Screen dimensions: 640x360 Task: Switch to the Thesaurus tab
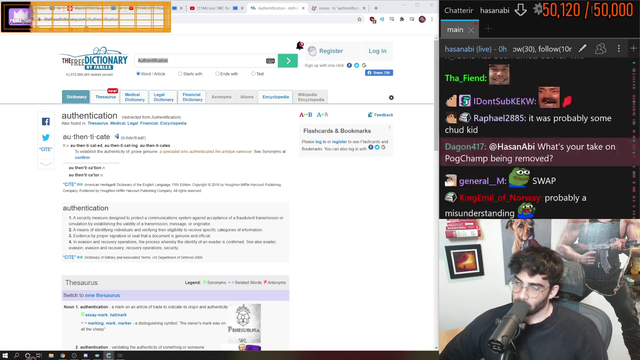[x=105, y=97]
